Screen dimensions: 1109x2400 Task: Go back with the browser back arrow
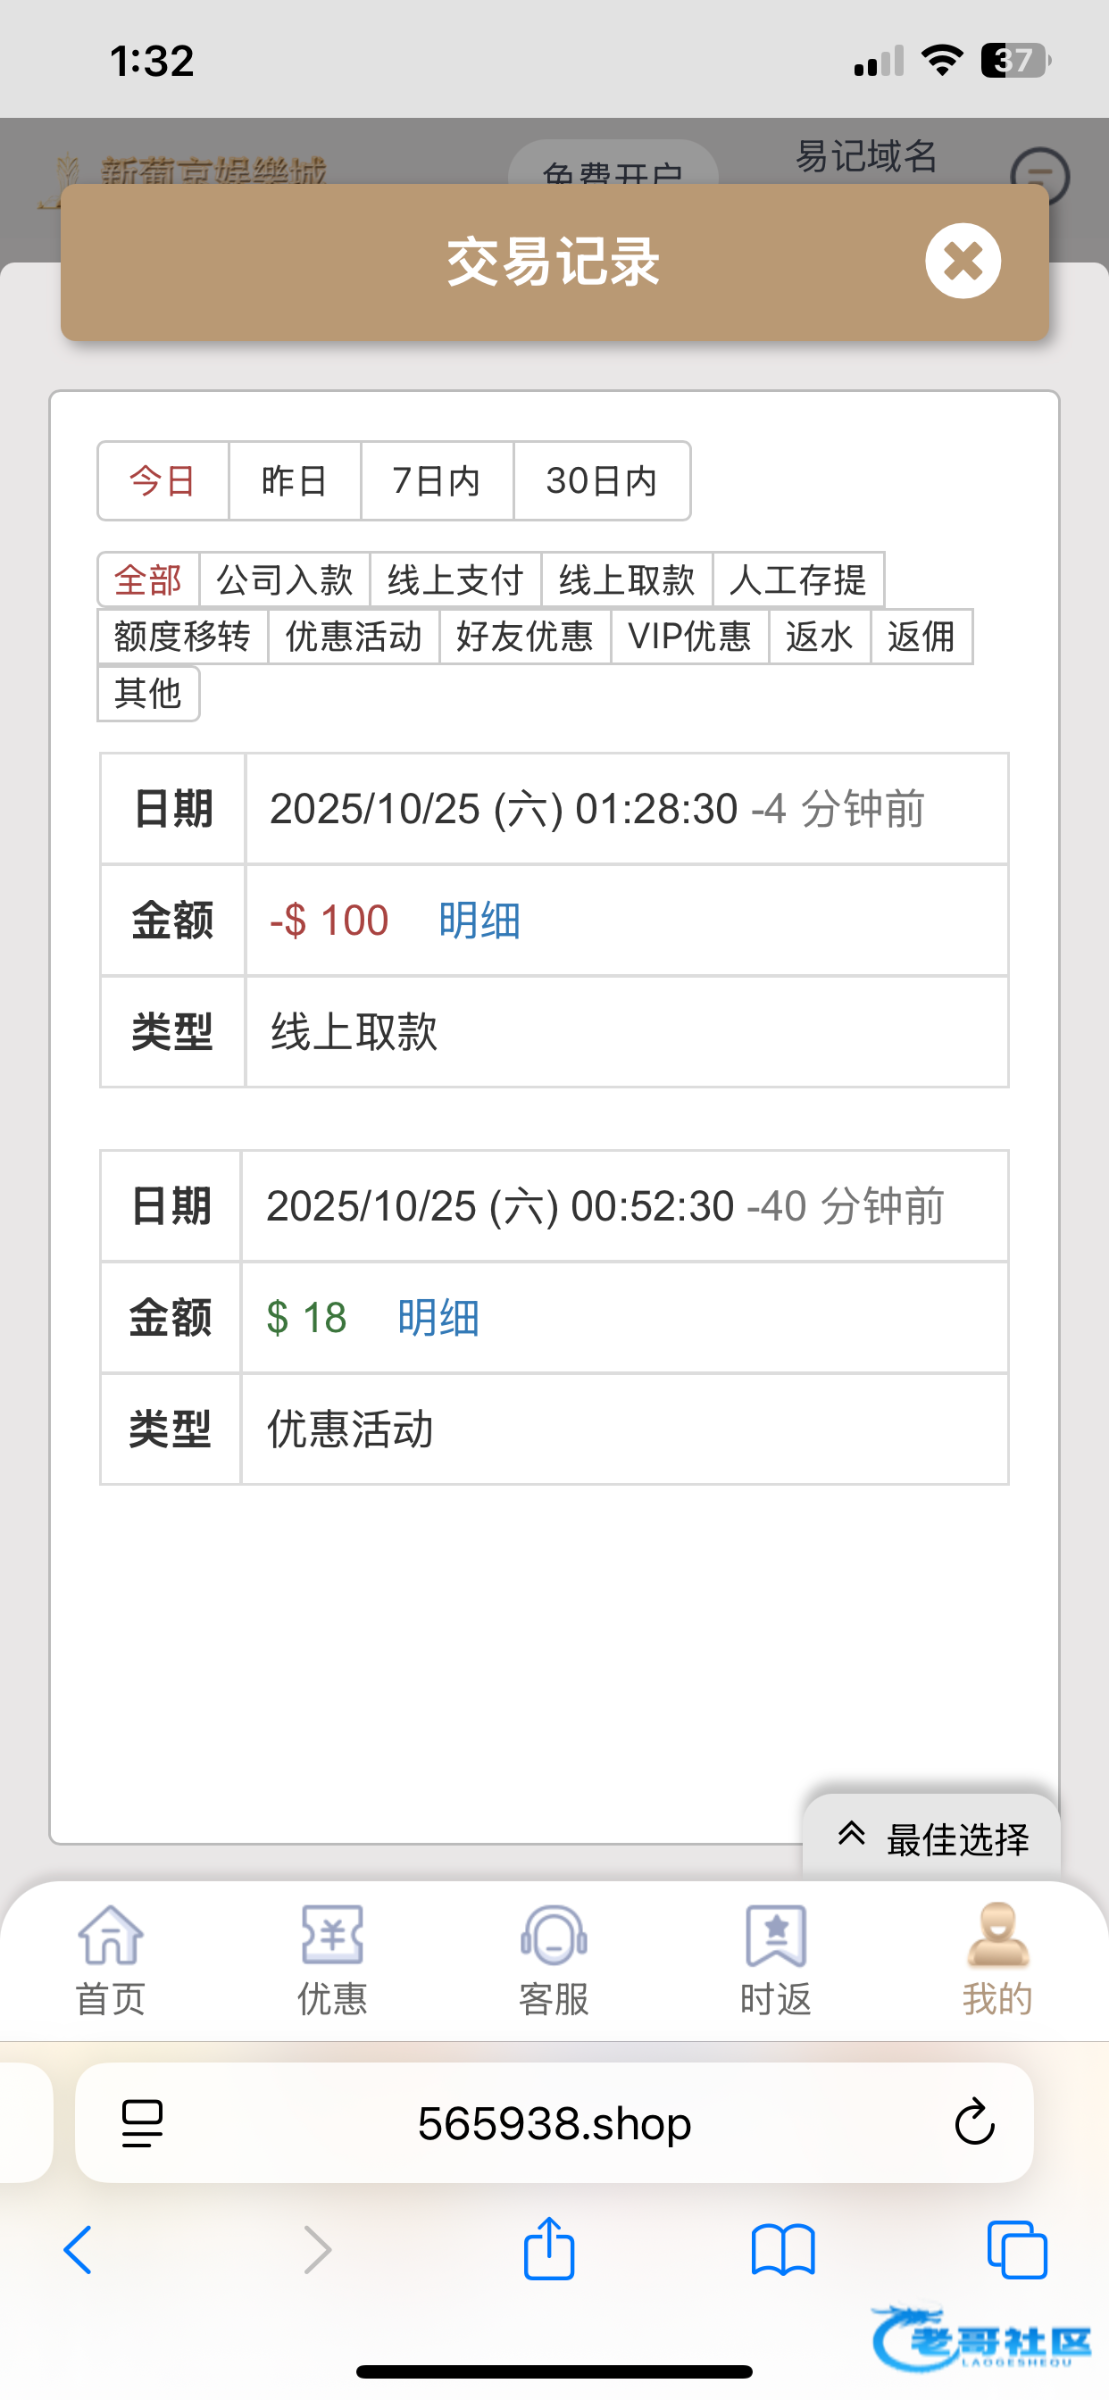[x=78, y=2250]
